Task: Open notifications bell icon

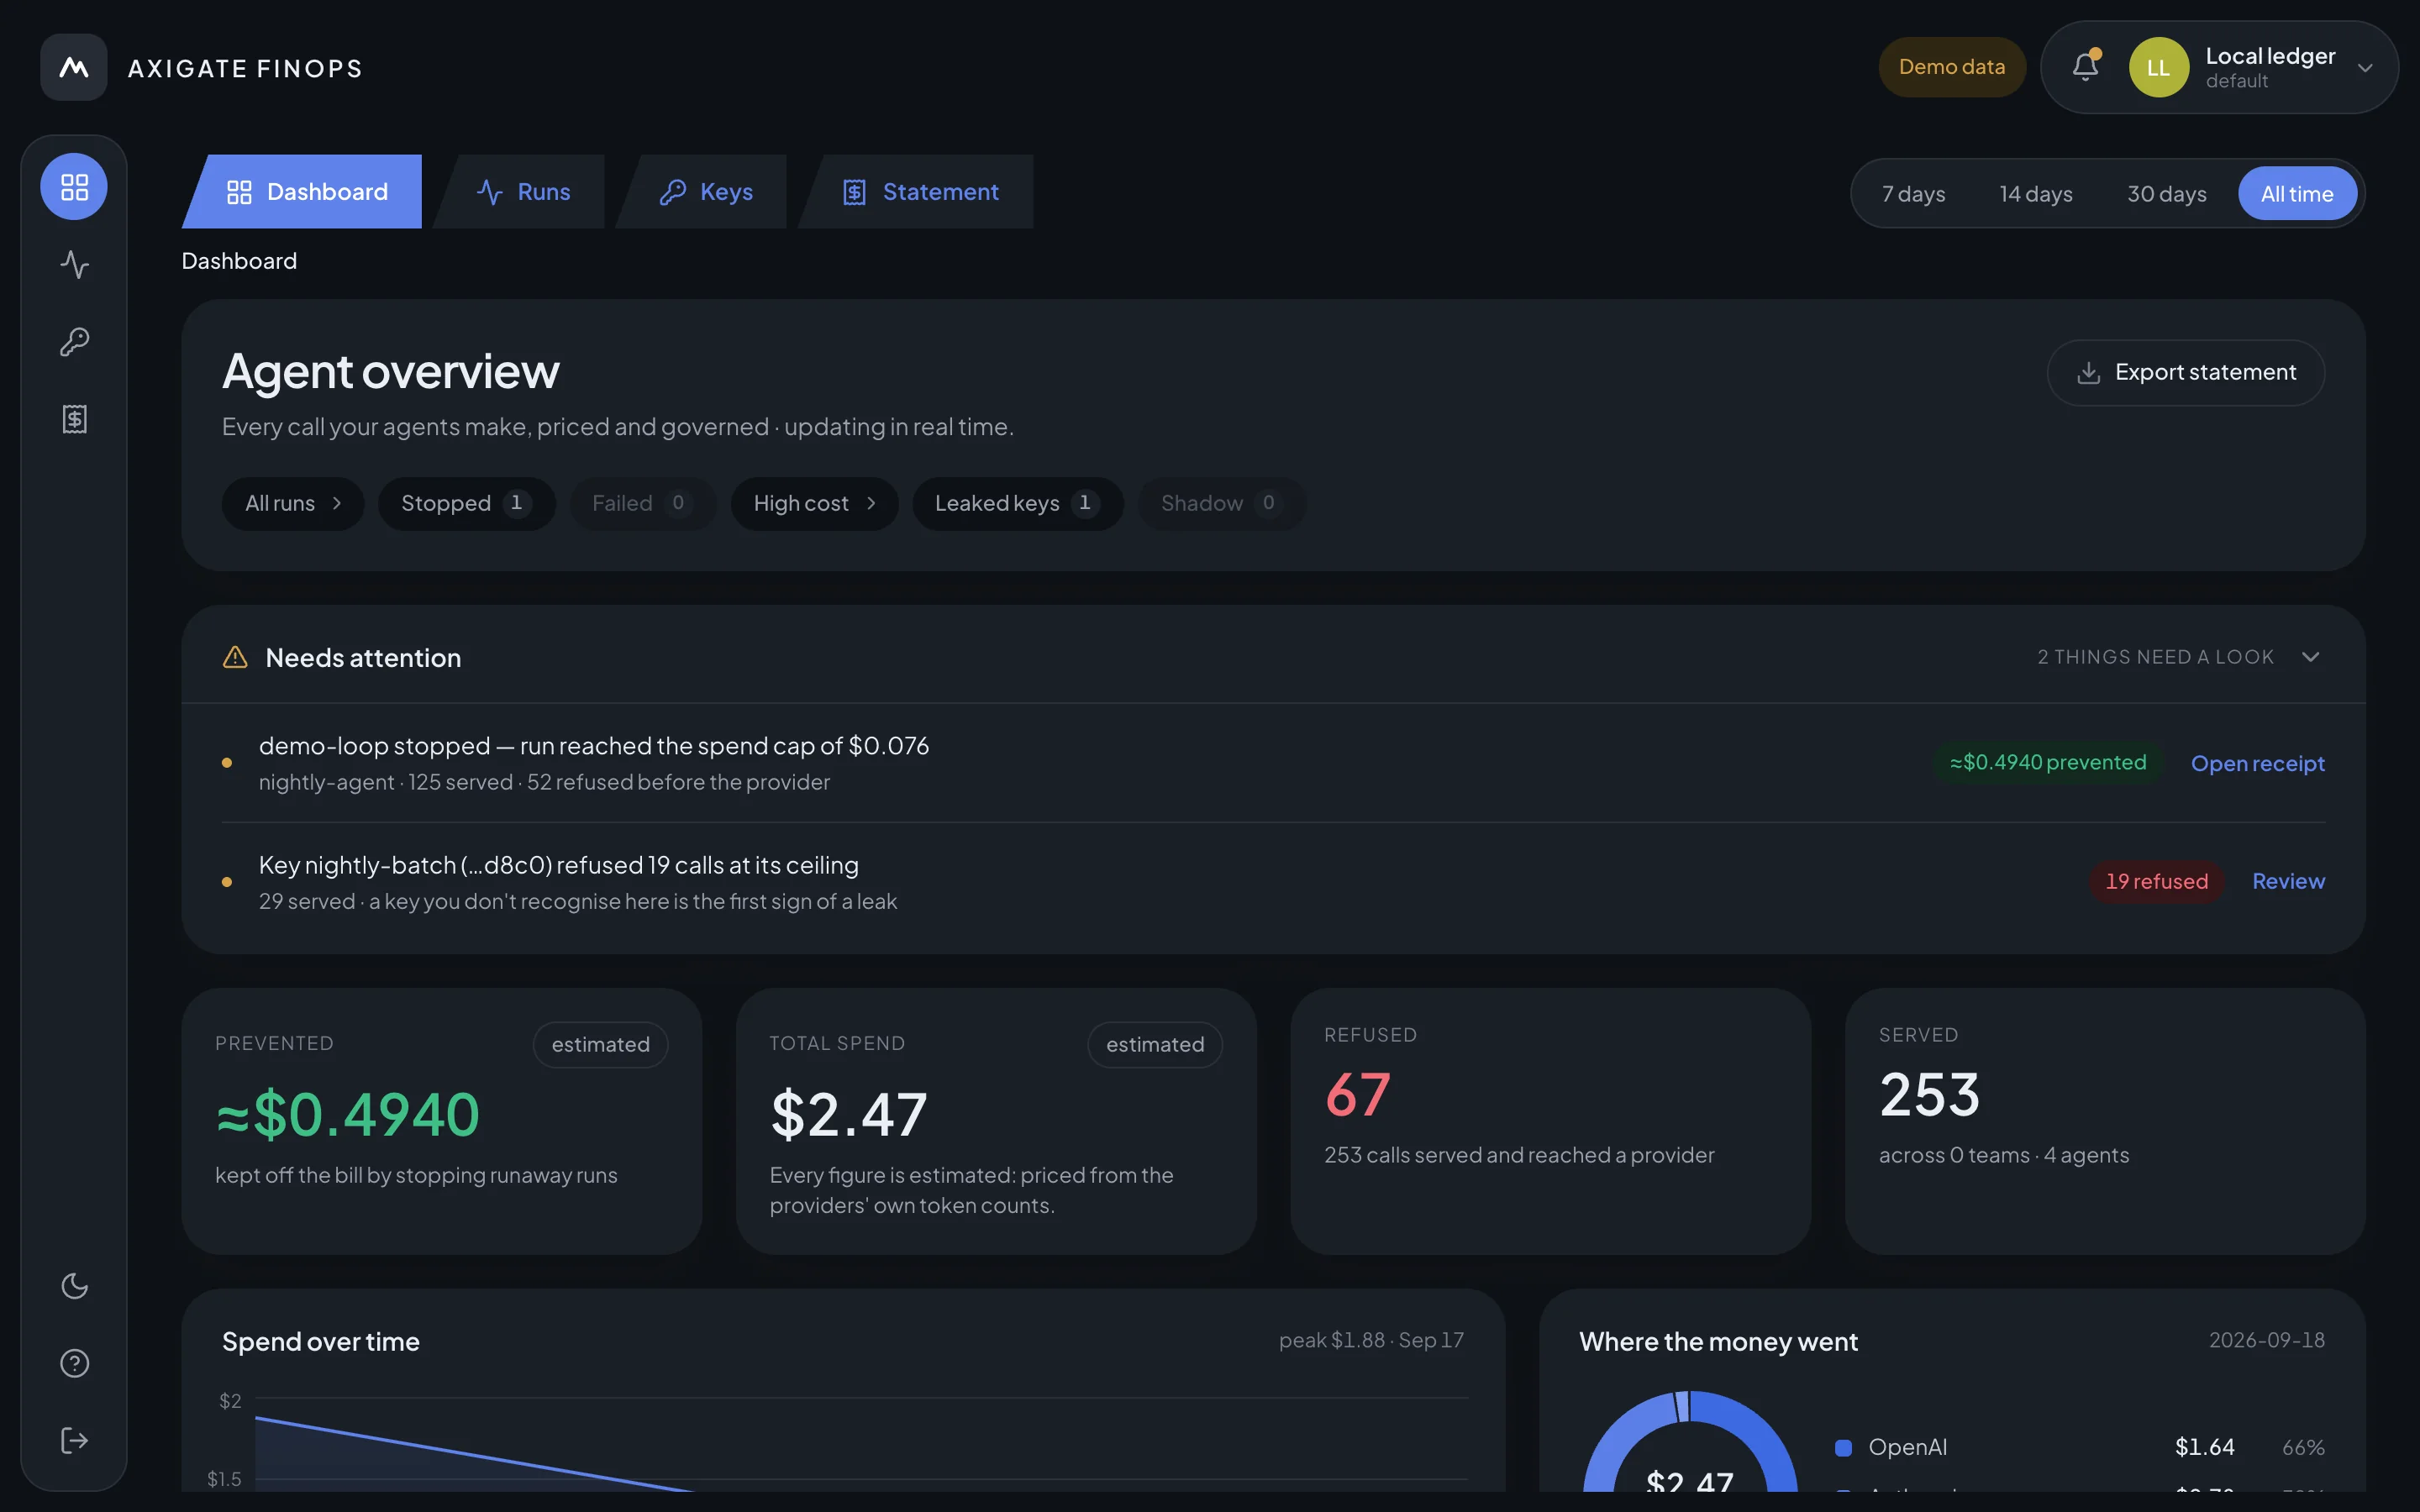Action: [x=2085, y=67]
